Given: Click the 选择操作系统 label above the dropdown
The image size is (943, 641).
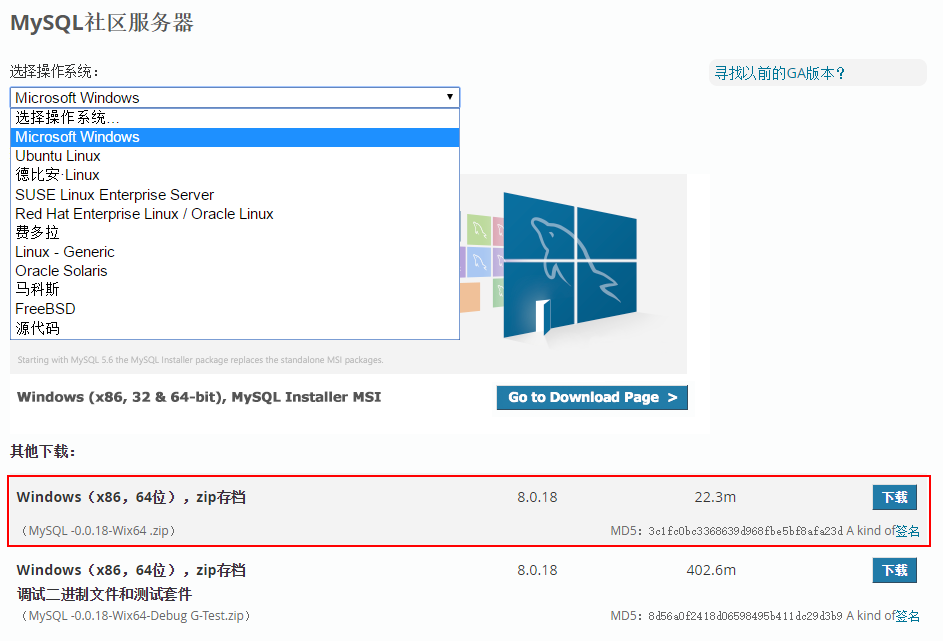Looking at the screenshot, I should 54,72.
